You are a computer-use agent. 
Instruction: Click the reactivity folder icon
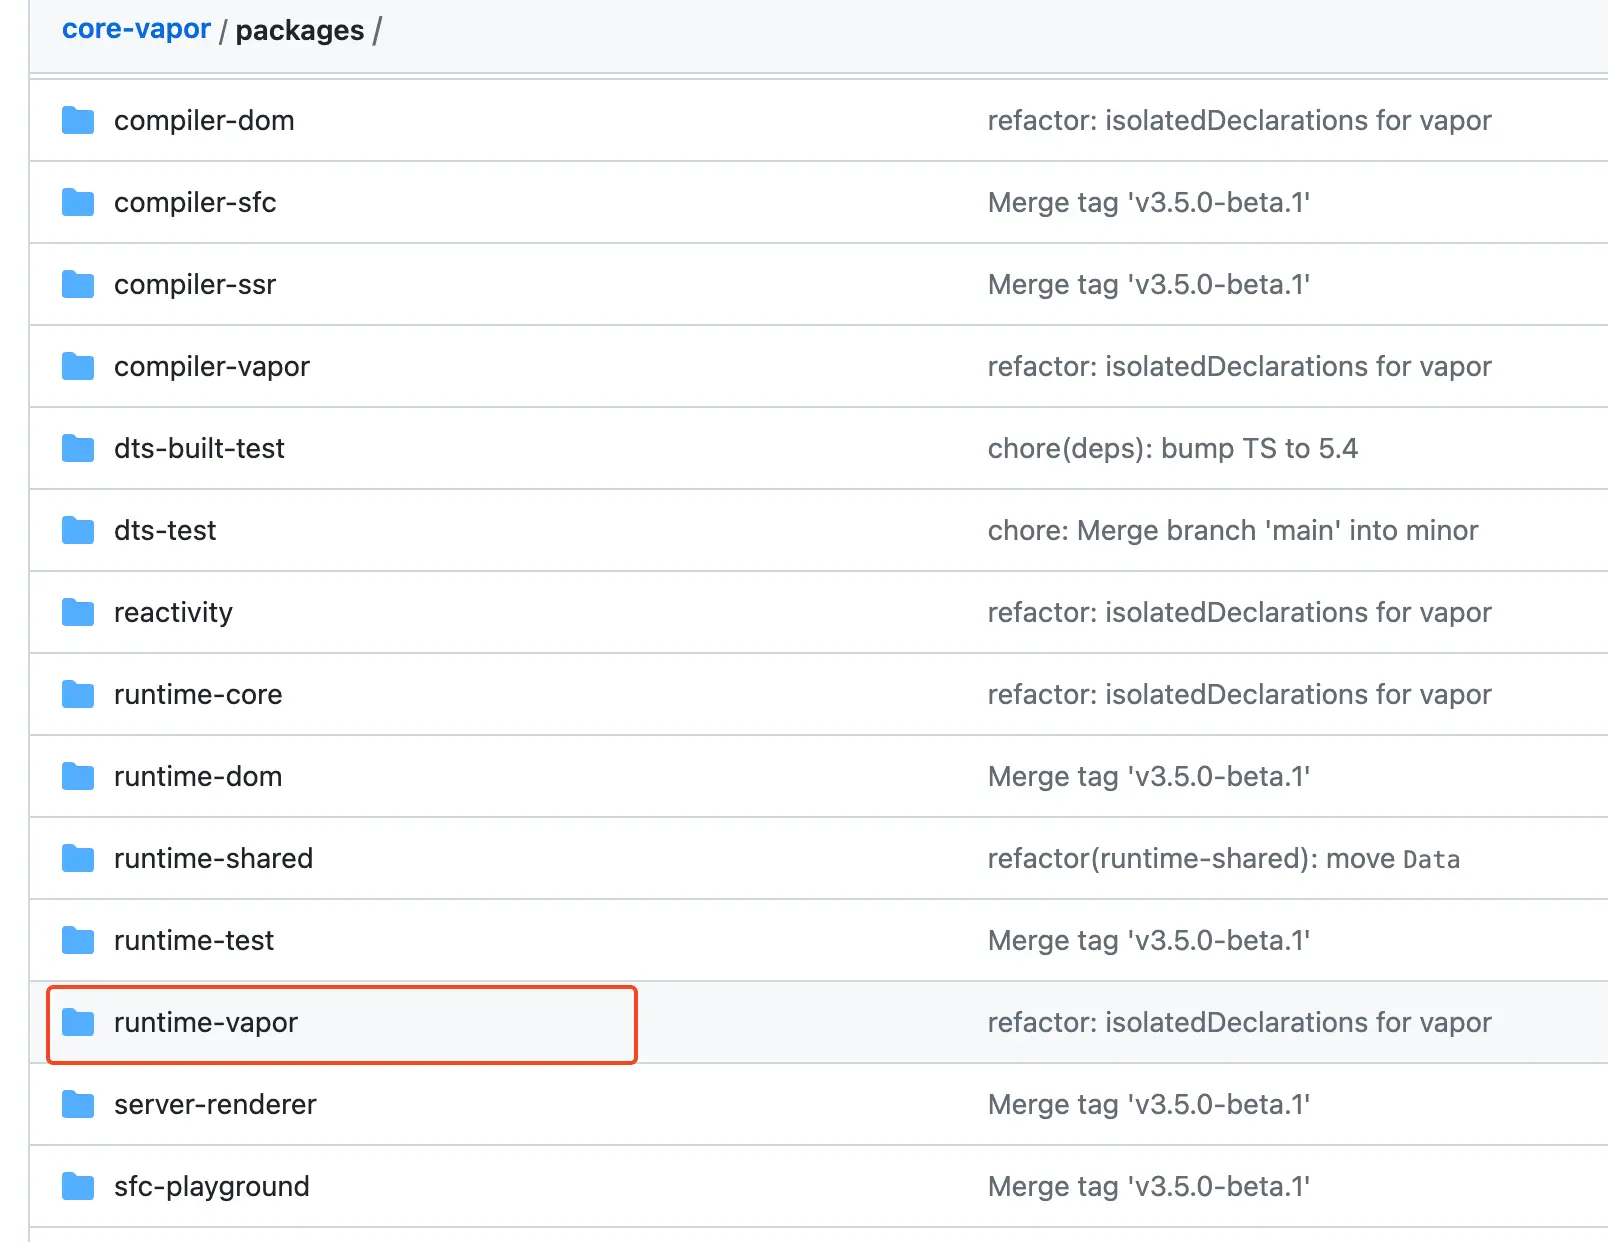(78, 613)
